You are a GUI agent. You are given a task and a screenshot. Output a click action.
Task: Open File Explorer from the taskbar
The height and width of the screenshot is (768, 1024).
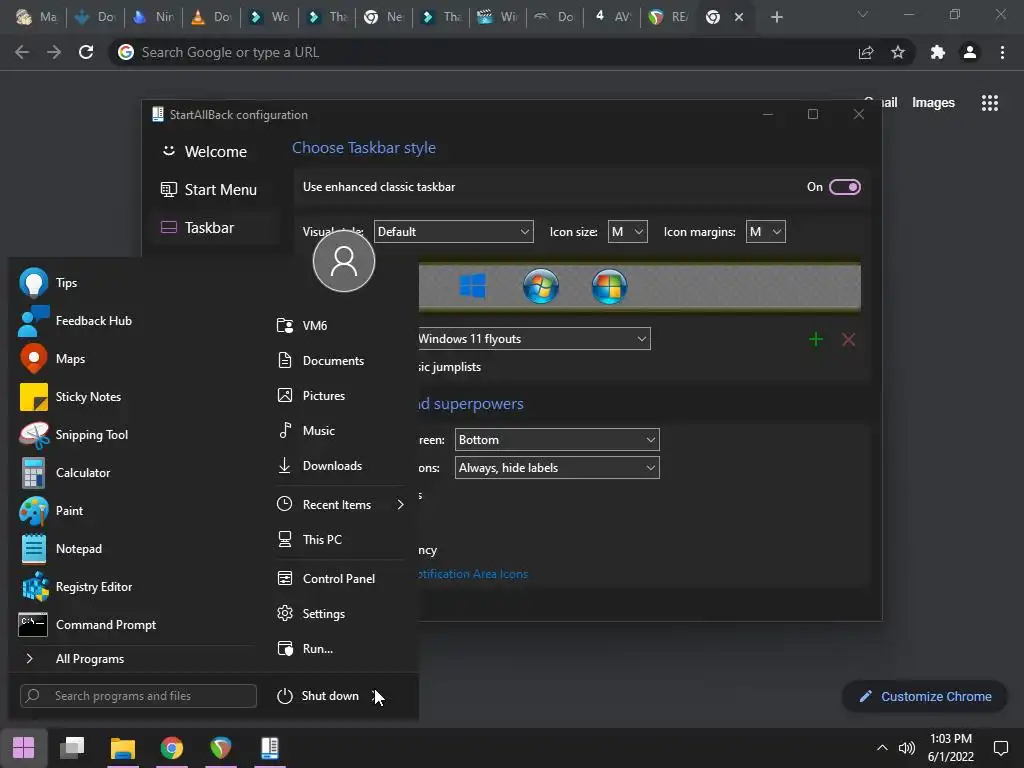pyautogui.click(x=122, y=748)
